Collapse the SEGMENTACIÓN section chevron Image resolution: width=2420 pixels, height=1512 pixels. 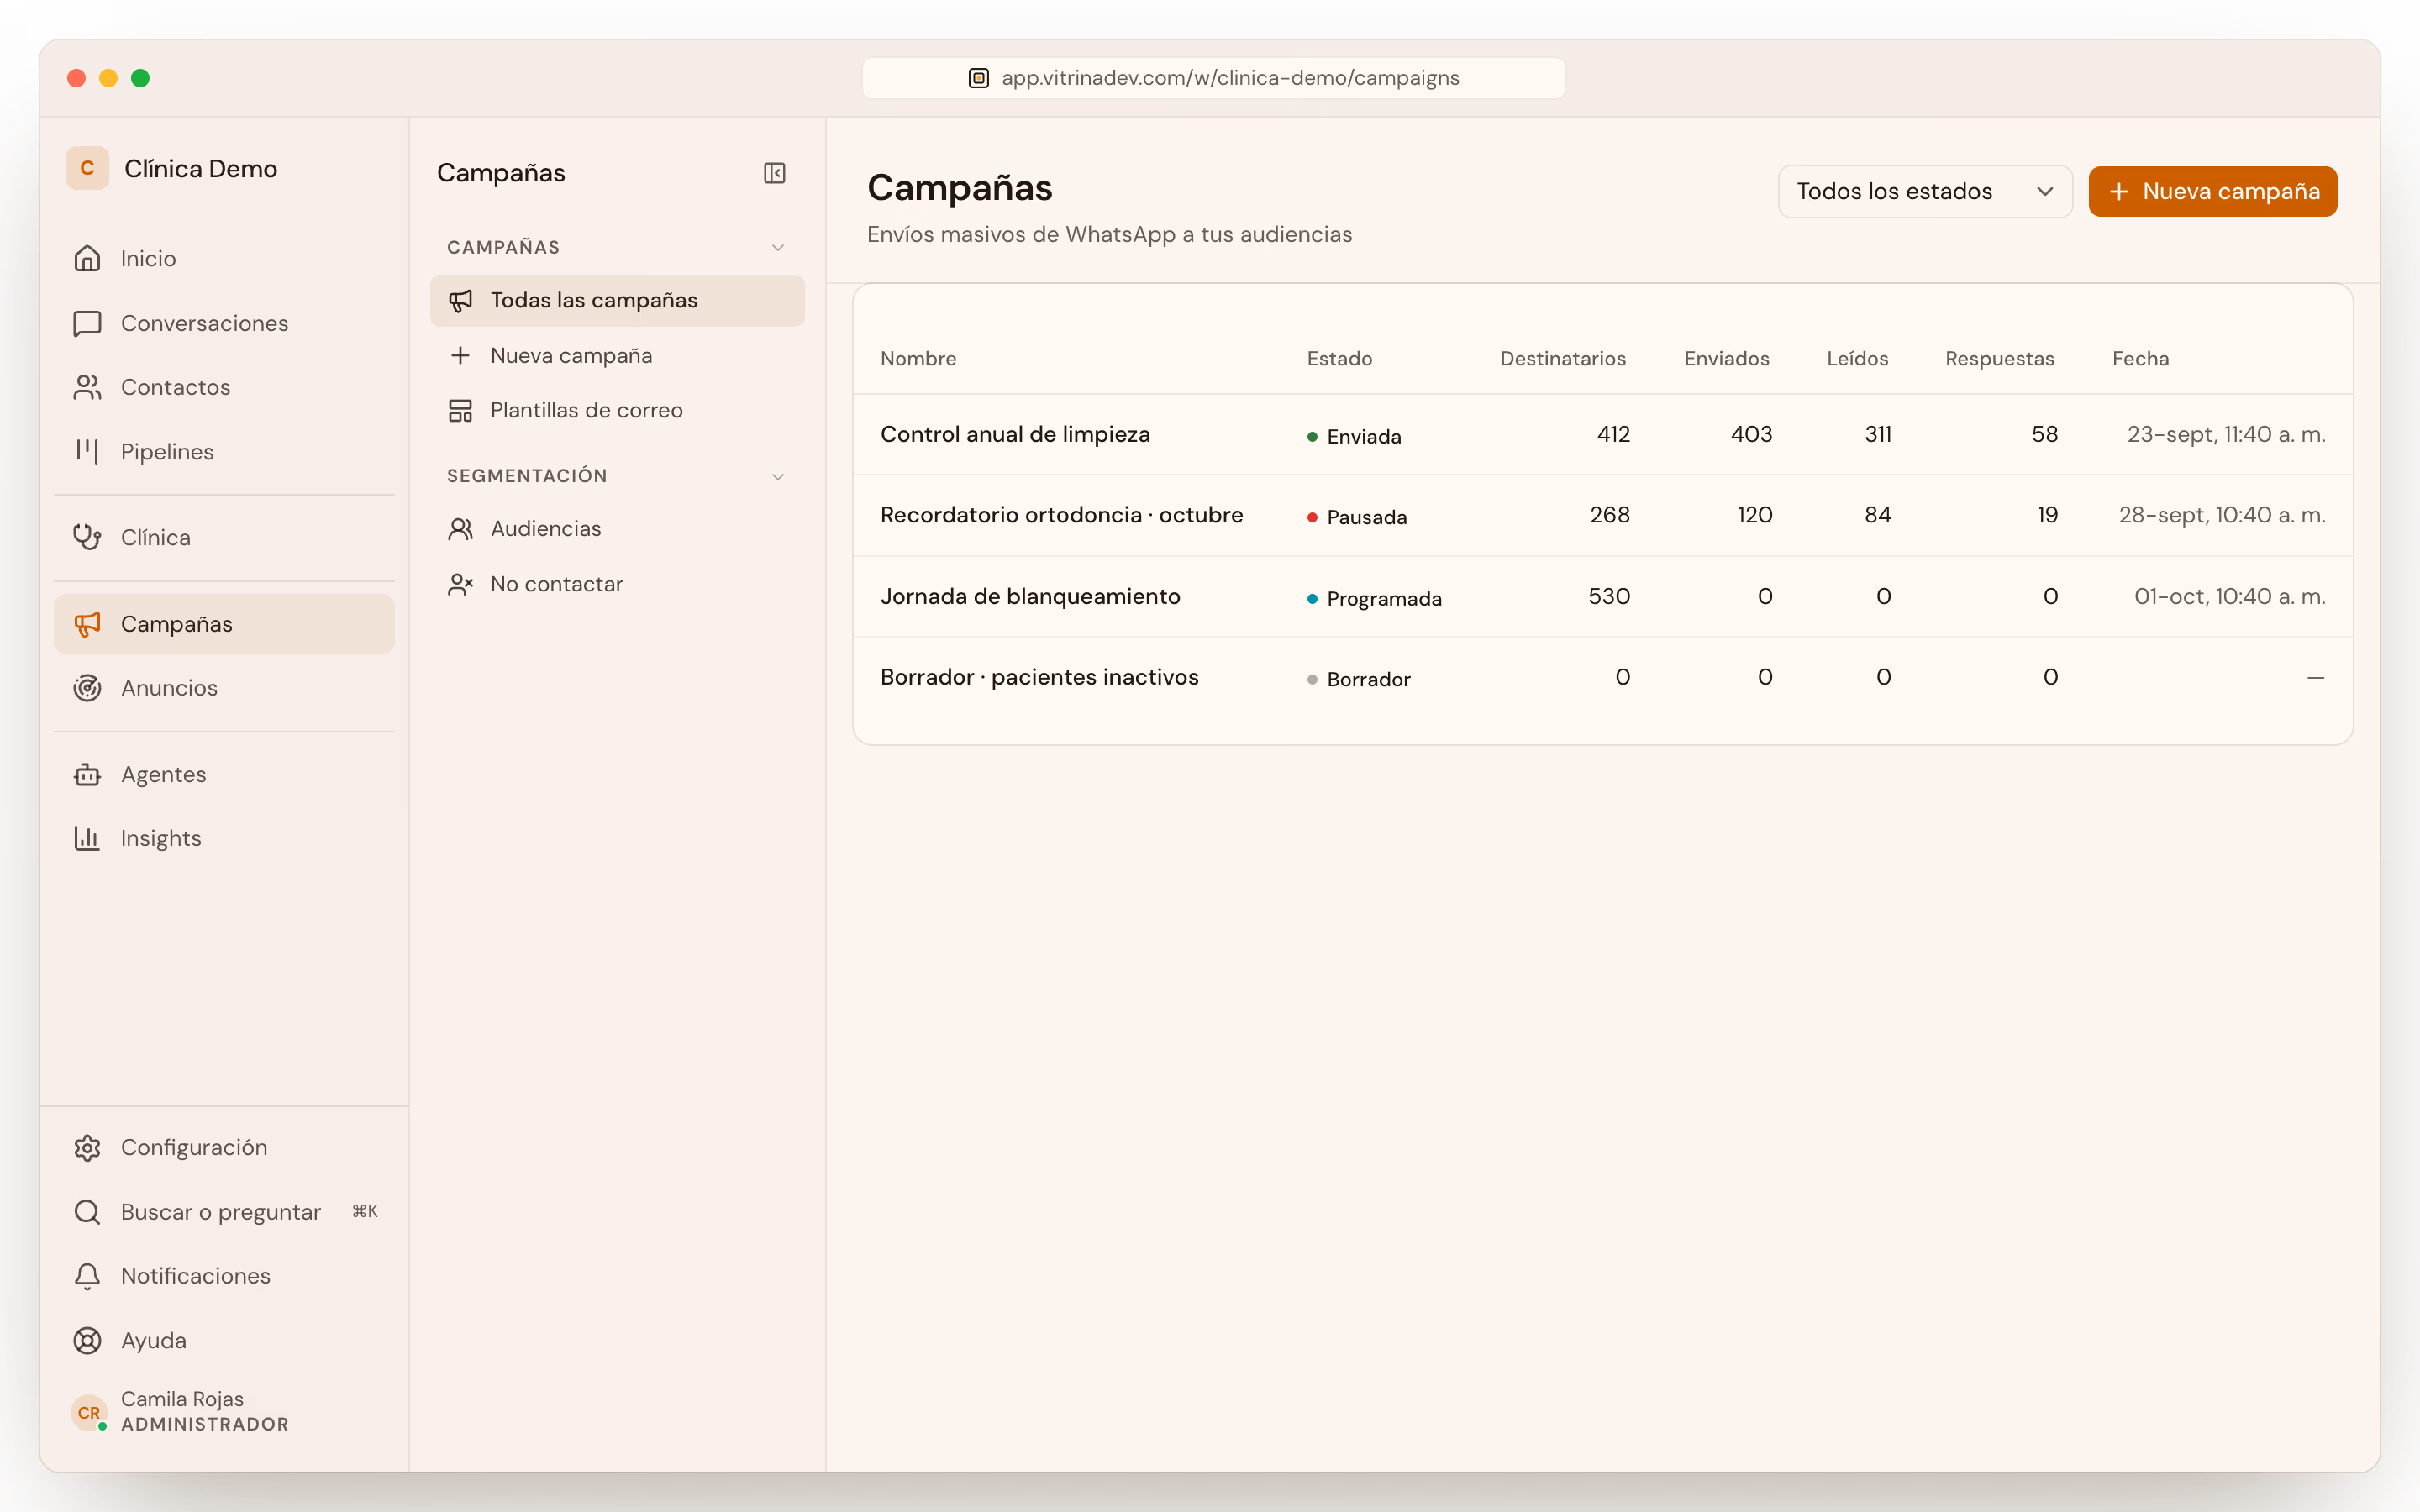tap(778, 476)
